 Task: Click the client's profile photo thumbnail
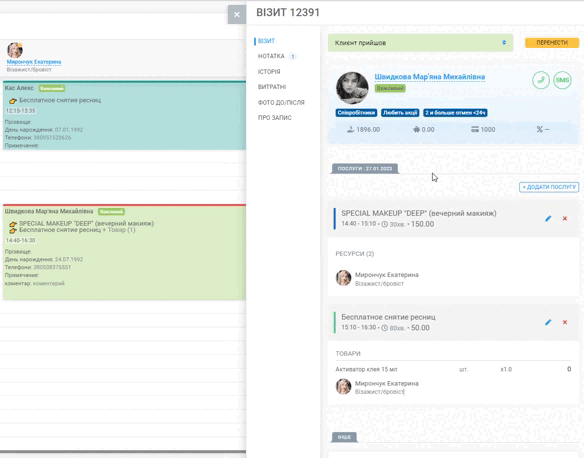pyautogui.click(x=352, y=88)
